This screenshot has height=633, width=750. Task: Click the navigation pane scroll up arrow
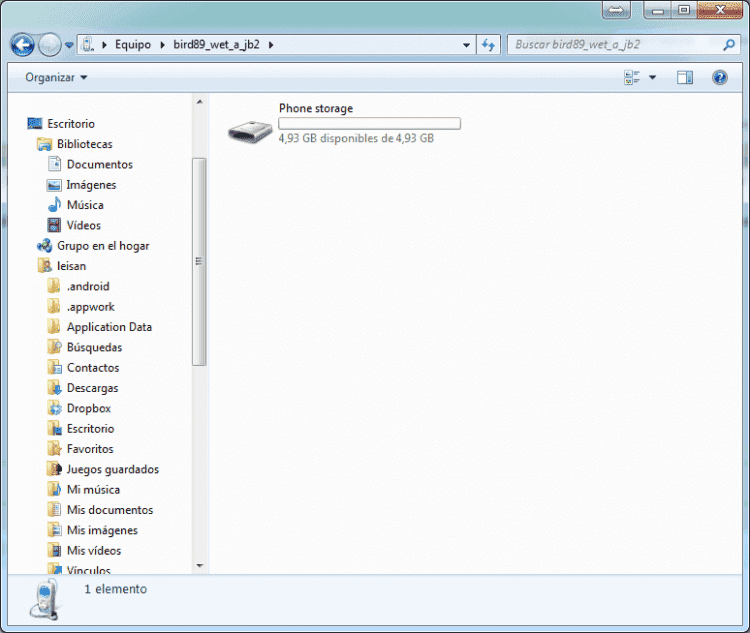pos(199,102)
